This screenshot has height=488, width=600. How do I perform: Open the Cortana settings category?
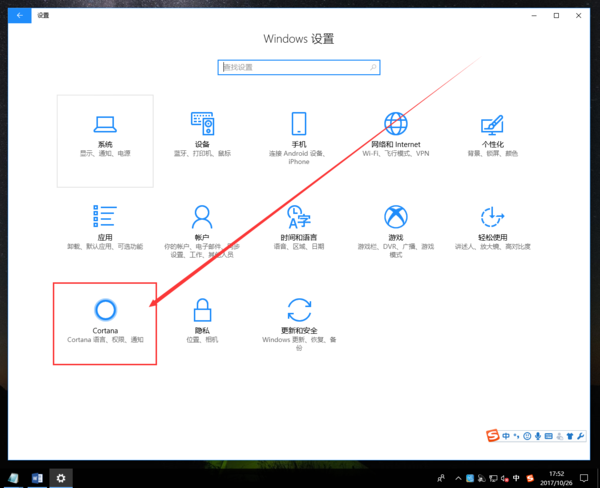click(105, 324)
